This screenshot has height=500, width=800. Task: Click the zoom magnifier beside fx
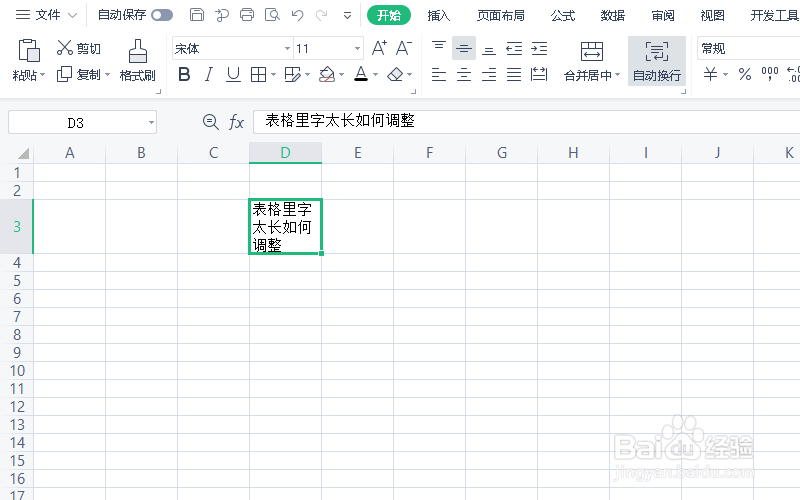210,122
